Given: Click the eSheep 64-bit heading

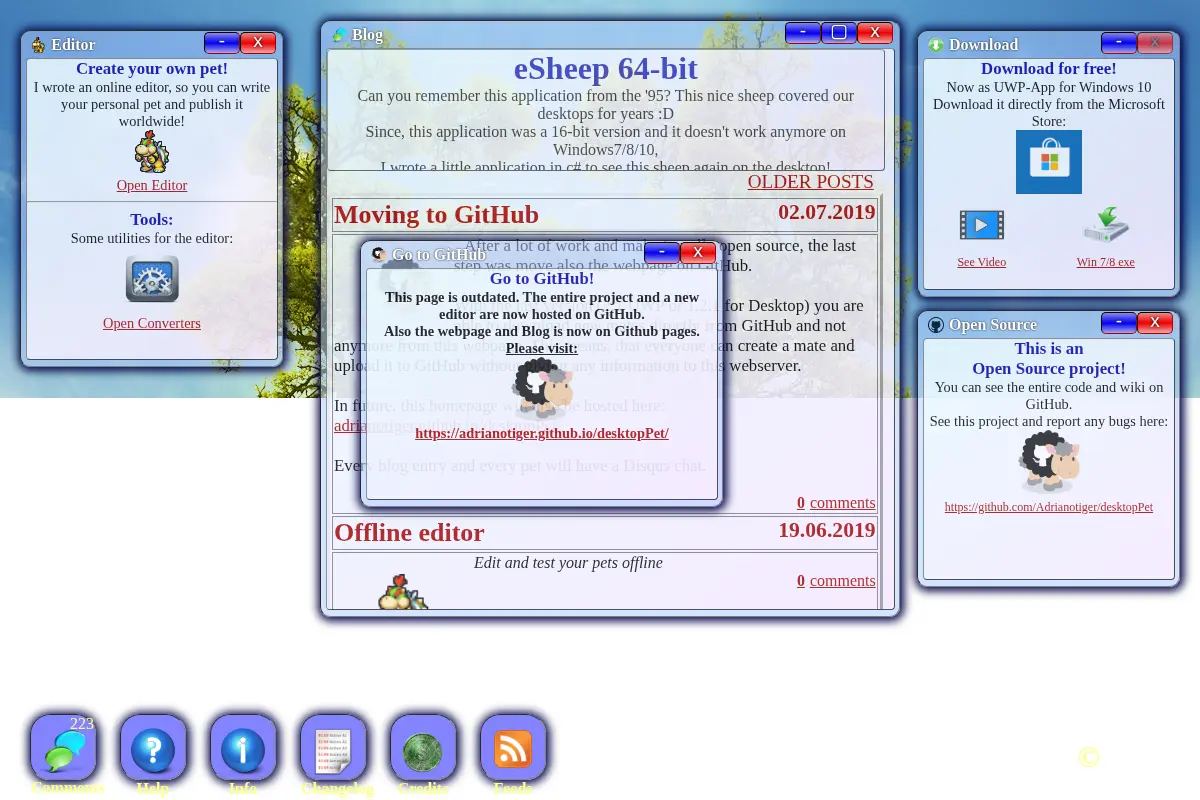Looking at the screenshot, I should point(606,69).
